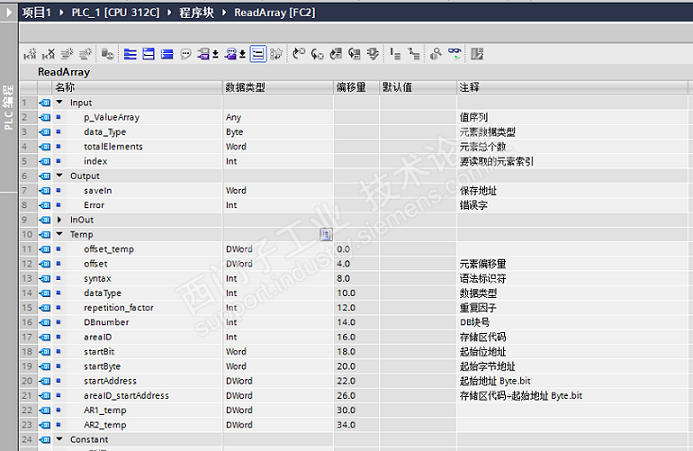Select the totalElements parameter name
Image resolution: width=693 pixels, height=451 pixels.
[x=113, y=146]
